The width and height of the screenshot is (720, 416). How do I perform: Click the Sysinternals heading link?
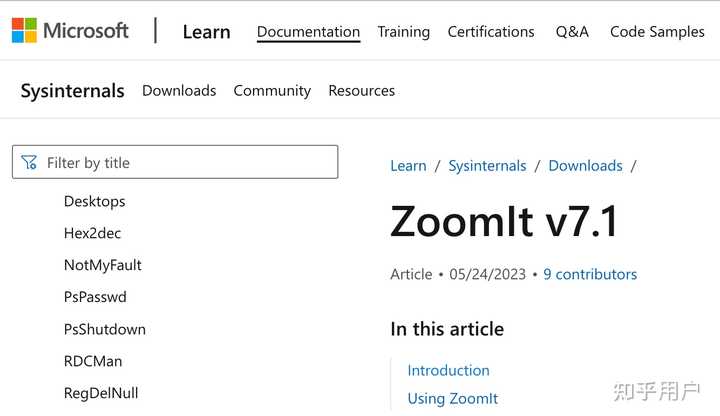click(x=72, y=90)
